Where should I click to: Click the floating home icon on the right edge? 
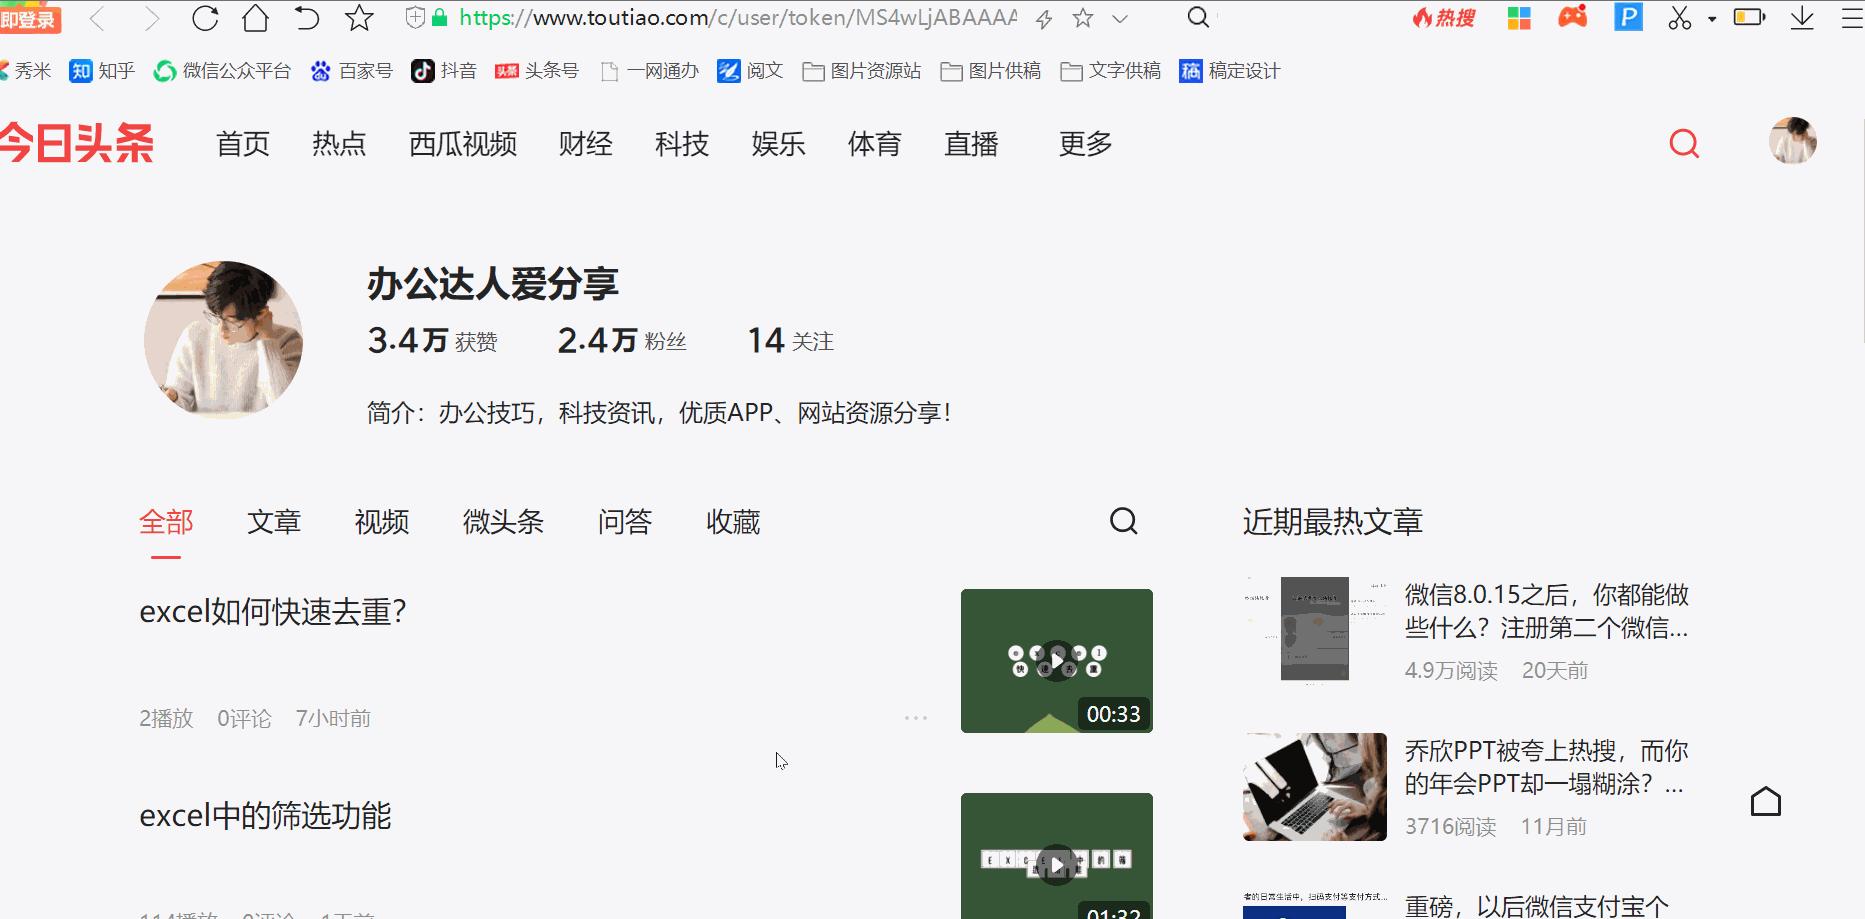1766,801
